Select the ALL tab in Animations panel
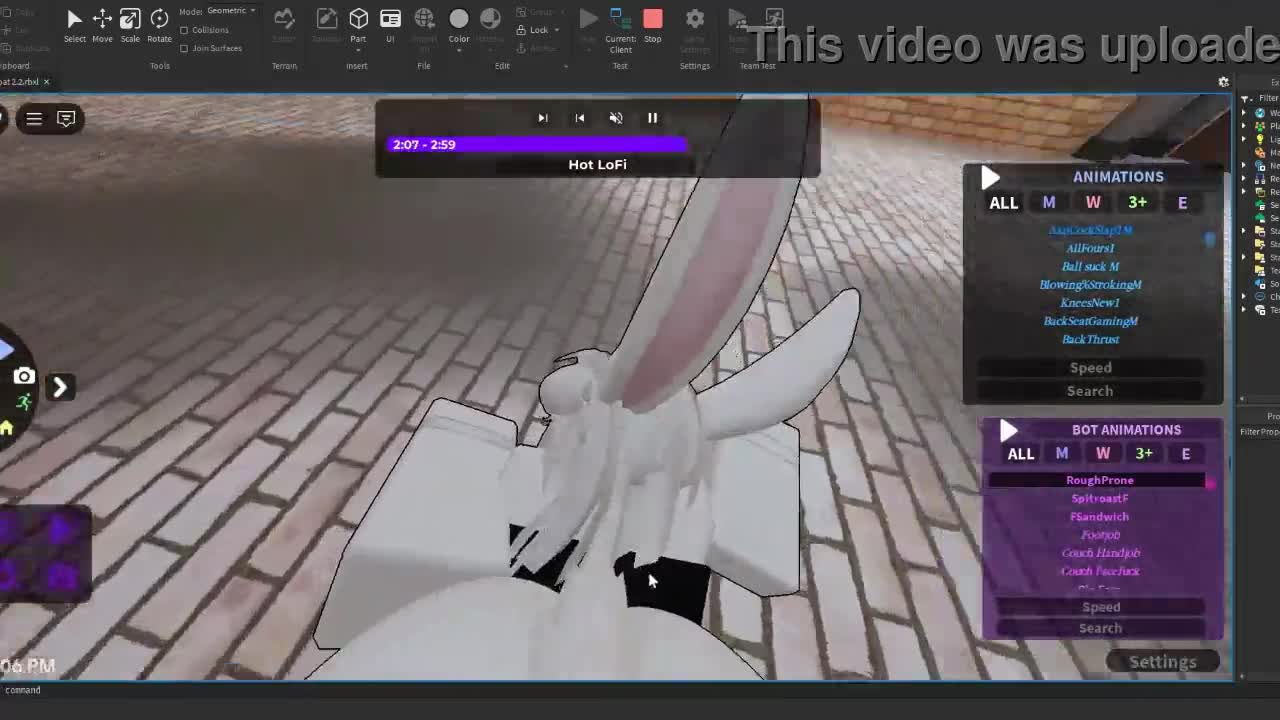 tap(1003, 203)
